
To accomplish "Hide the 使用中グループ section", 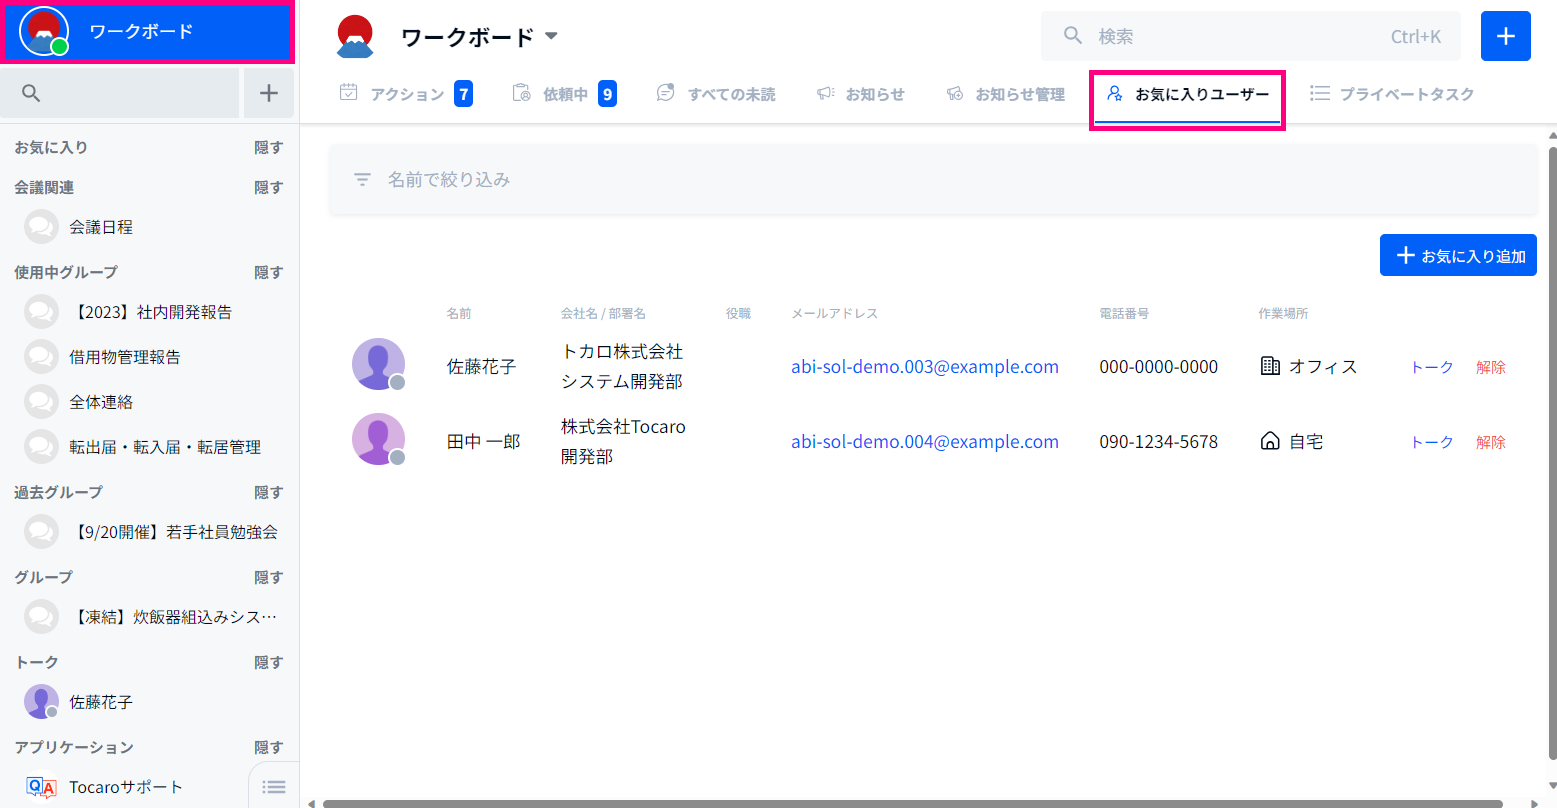I will click(x=268, y=271).
